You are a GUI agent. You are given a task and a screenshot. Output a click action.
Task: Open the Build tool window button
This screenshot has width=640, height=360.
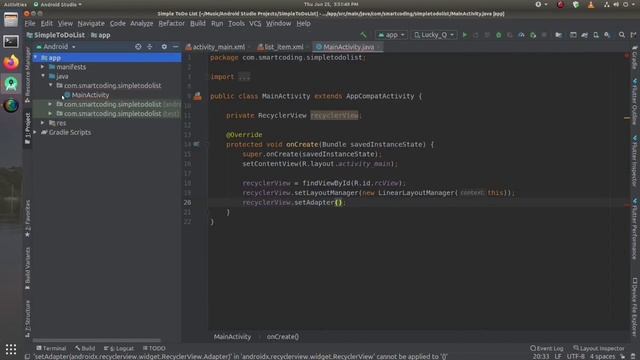pos(85,348)
